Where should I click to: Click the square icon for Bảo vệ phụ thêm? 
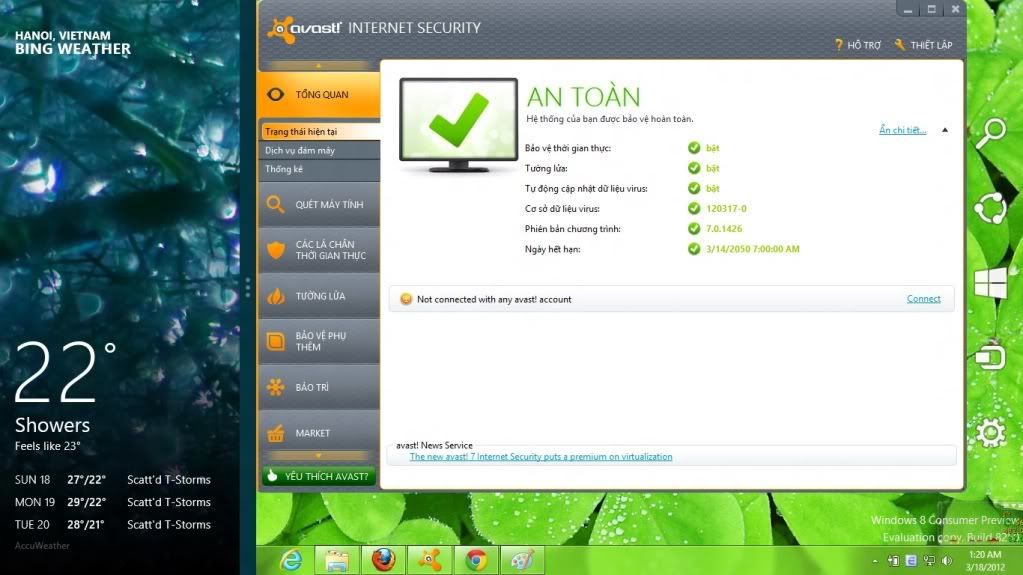[275, 341]
